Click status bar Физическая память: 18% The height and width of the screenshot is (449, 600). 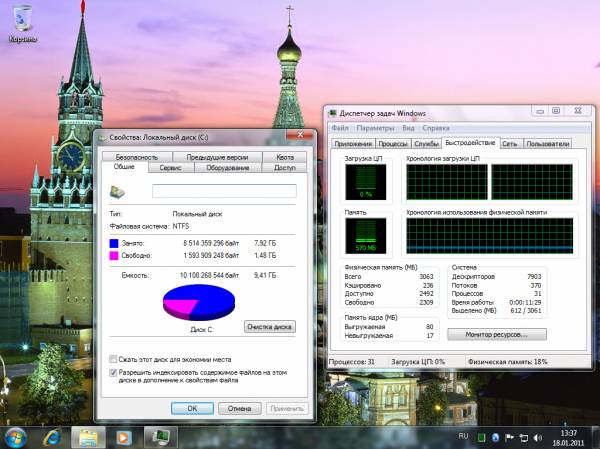(x=507, y=361)
